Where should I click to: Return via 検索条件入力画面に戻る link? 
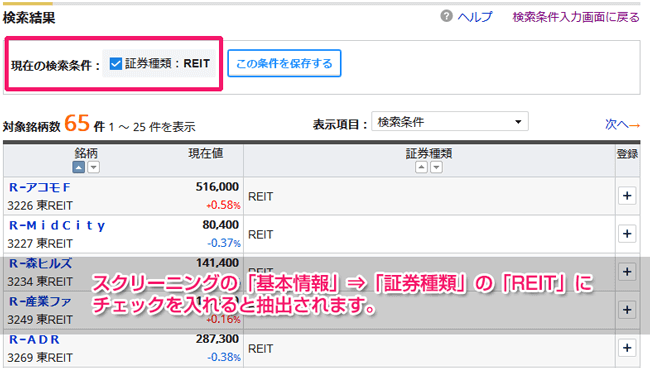(576, 17)
